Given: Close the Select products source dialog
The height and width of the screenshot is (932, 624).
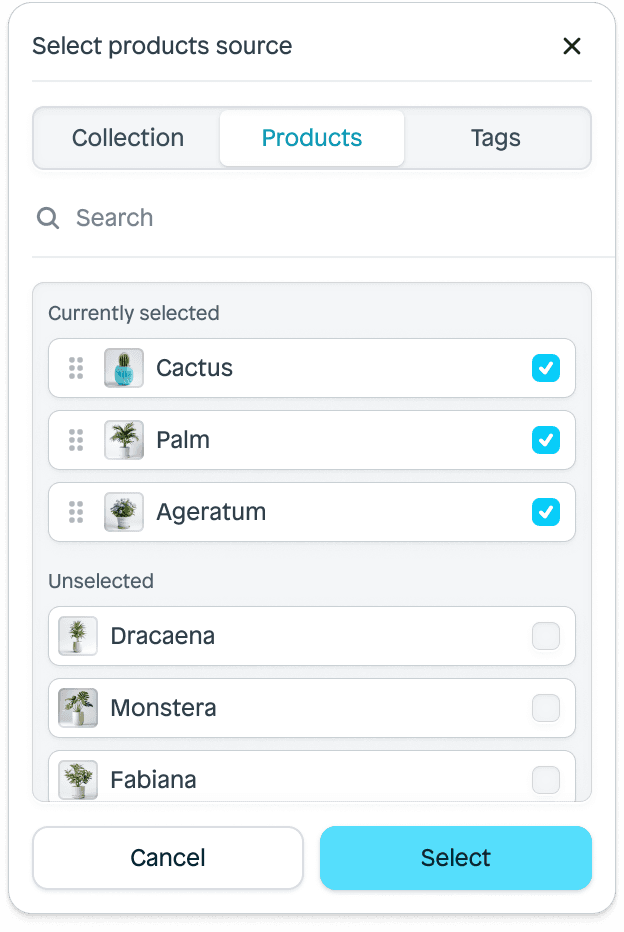Looking at the screenshot, I should [571, 46].
